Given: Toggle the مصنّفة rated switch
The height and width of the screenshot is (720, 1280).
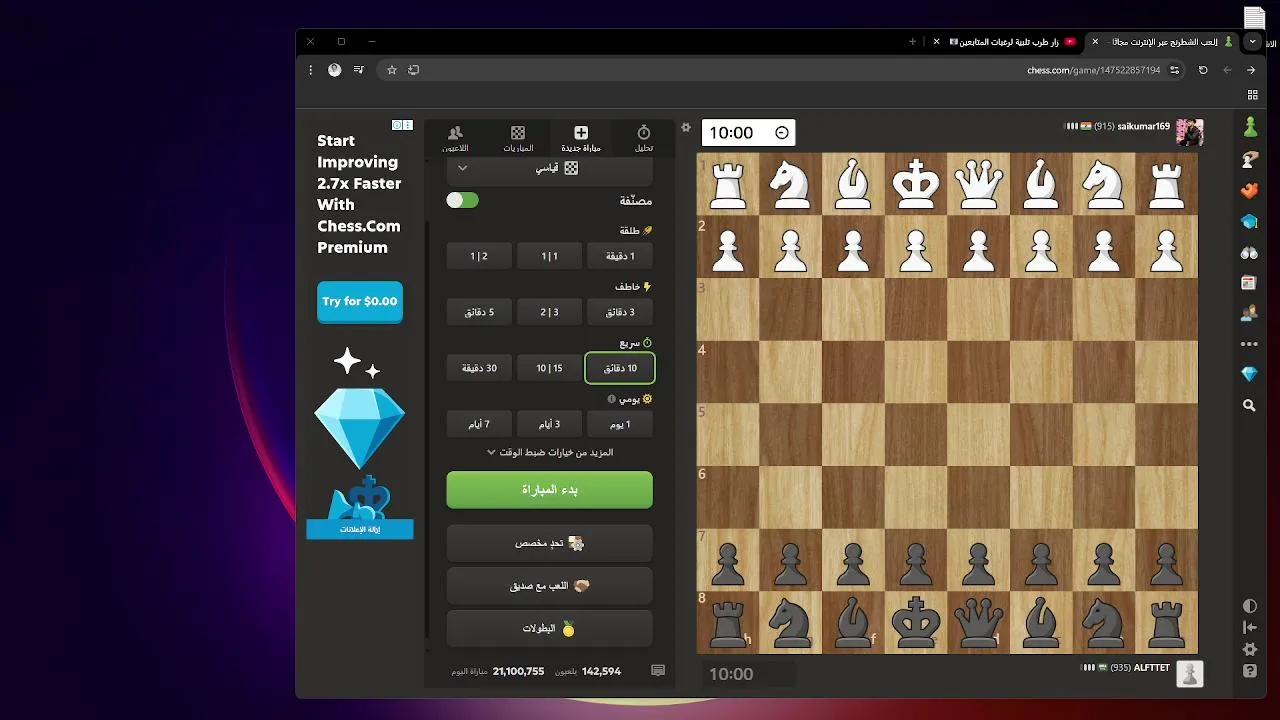Looking at the screenshot, I should pos(462,200).
